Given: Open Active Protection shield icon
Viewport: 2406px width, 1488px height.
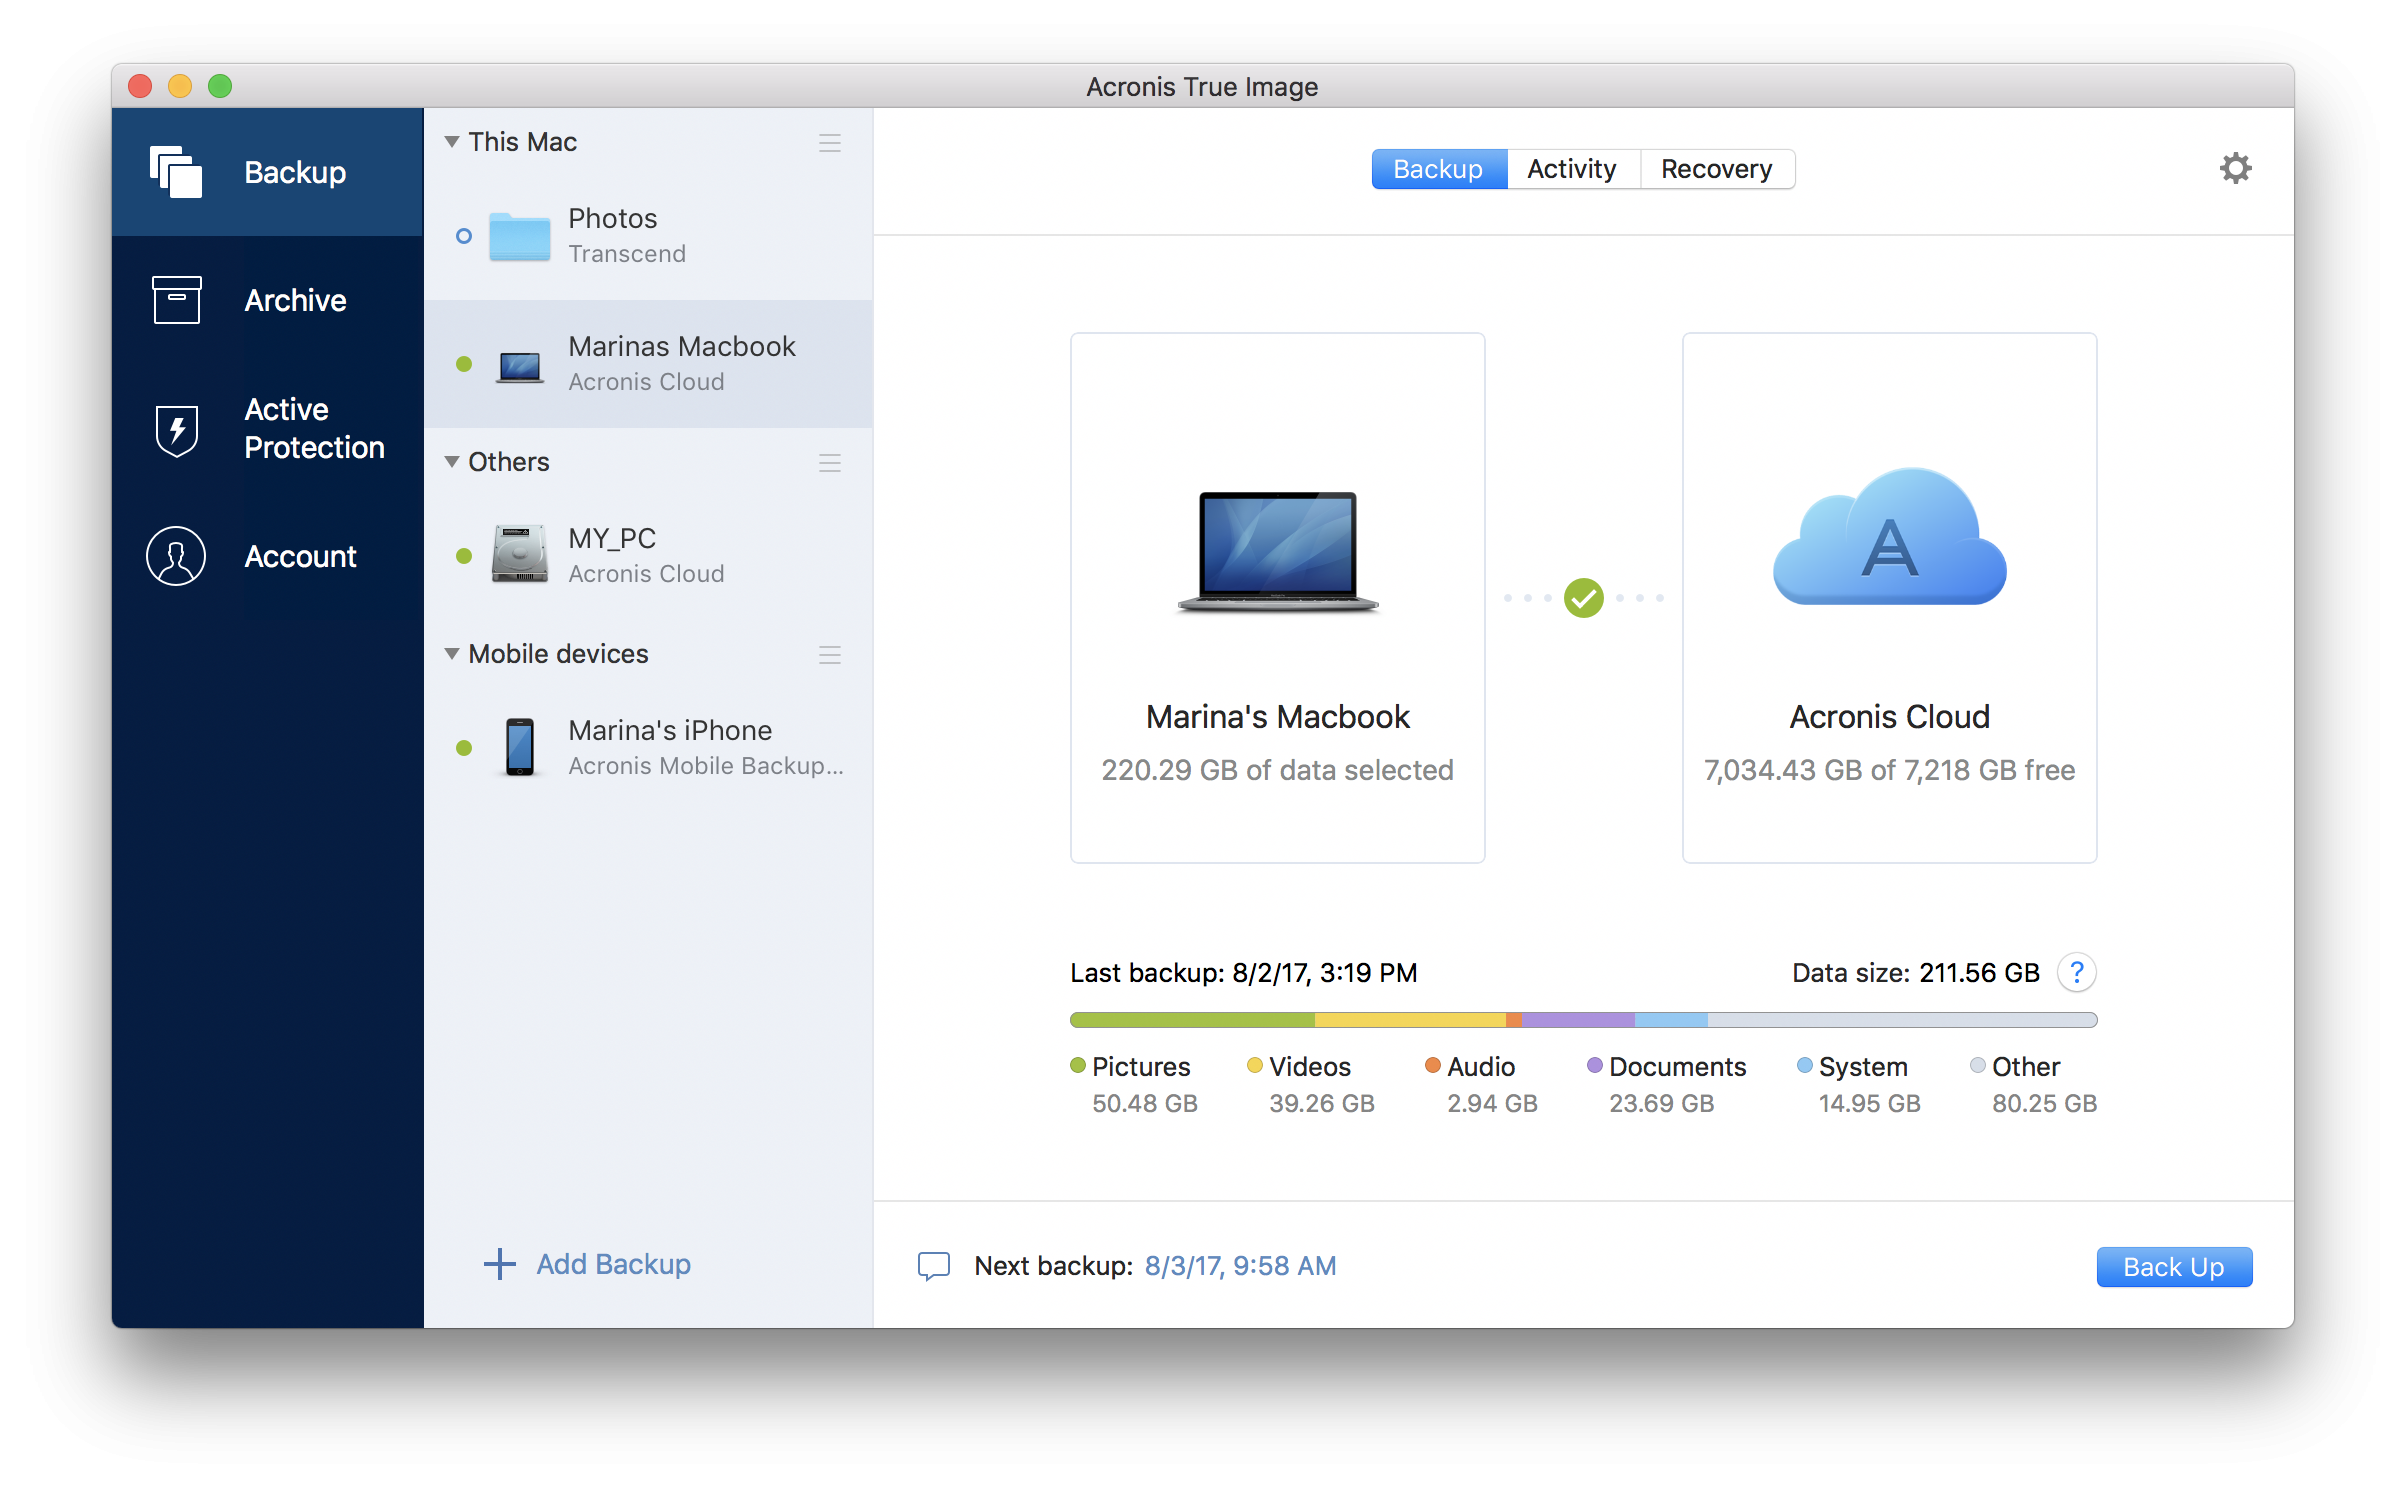Looking at the screenshot, I should click(x=176, y=430).
